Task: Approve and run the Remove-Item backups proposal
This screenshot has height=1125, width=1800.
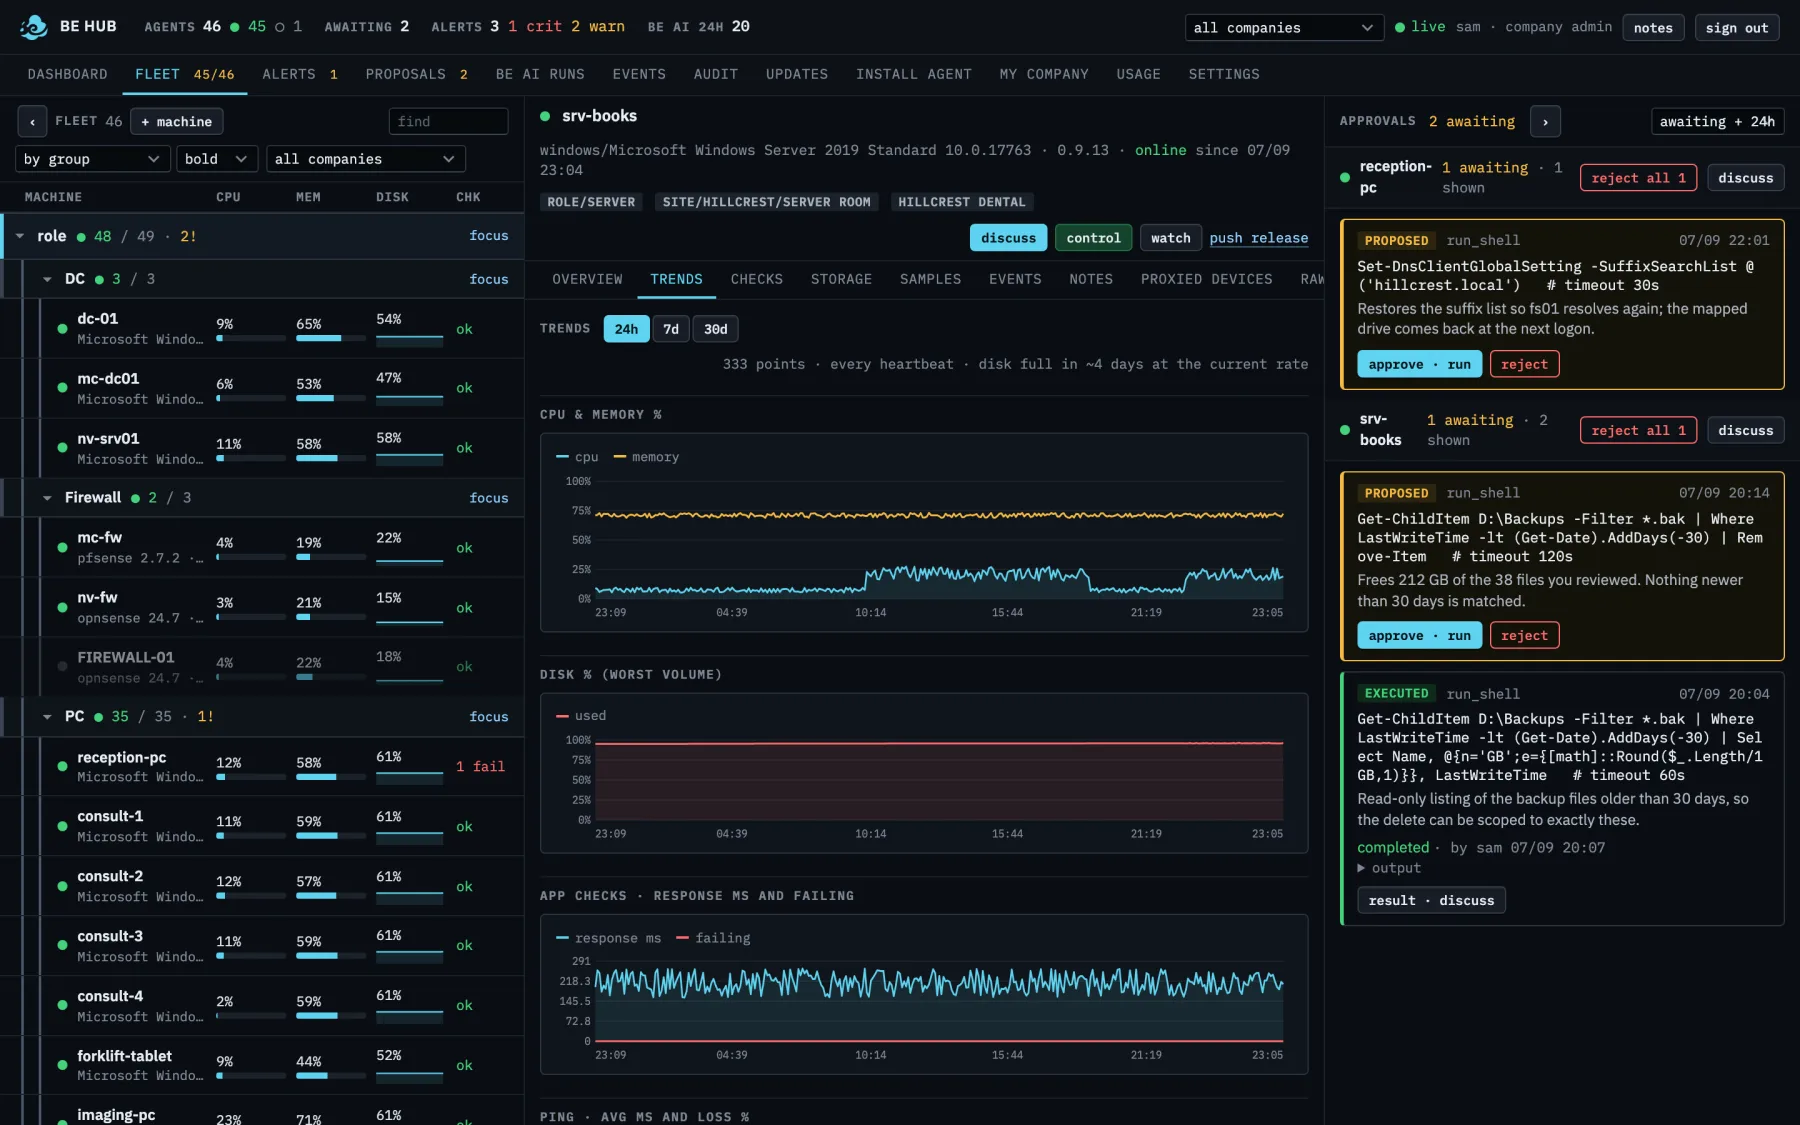Action: (1419, 635)
